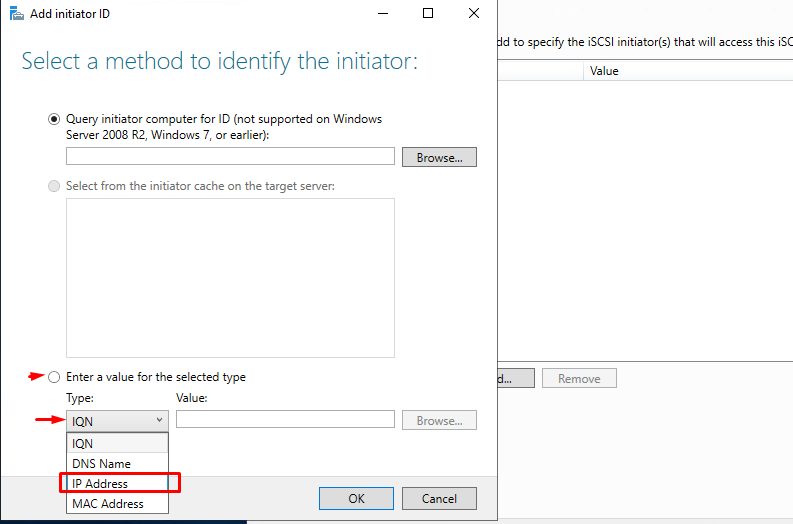Minimize the Add initiator ID dialog
793x524 pixels.
(383, 13)
